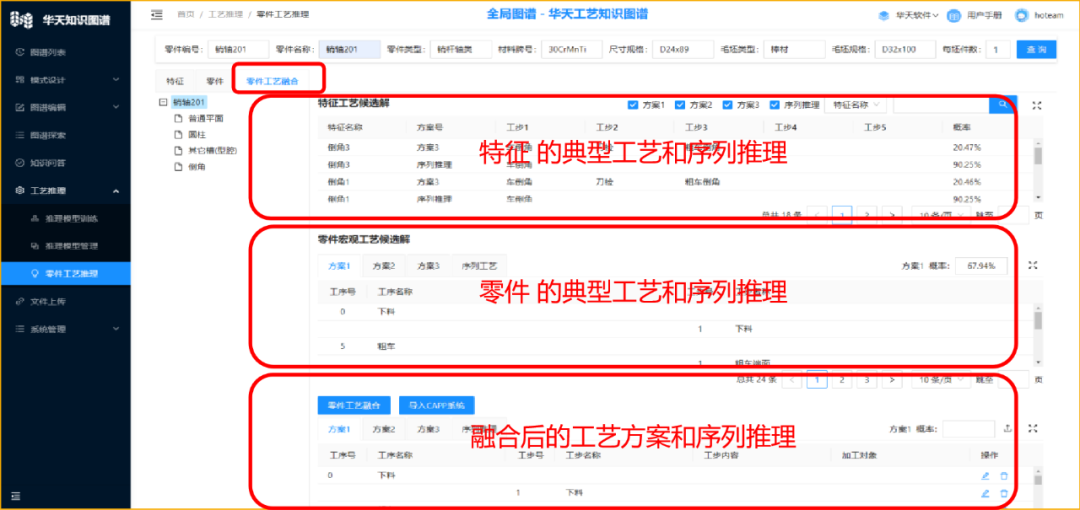
Task: Select 方案3 tab in 零件宏观工艺候选解
Action: coord(428,265)
